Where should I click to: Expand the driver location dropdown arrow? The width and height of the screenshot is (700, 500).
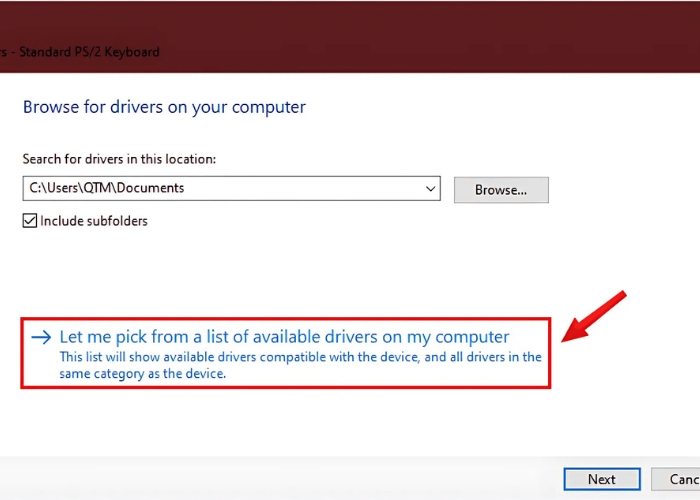(x=430, y=188)
